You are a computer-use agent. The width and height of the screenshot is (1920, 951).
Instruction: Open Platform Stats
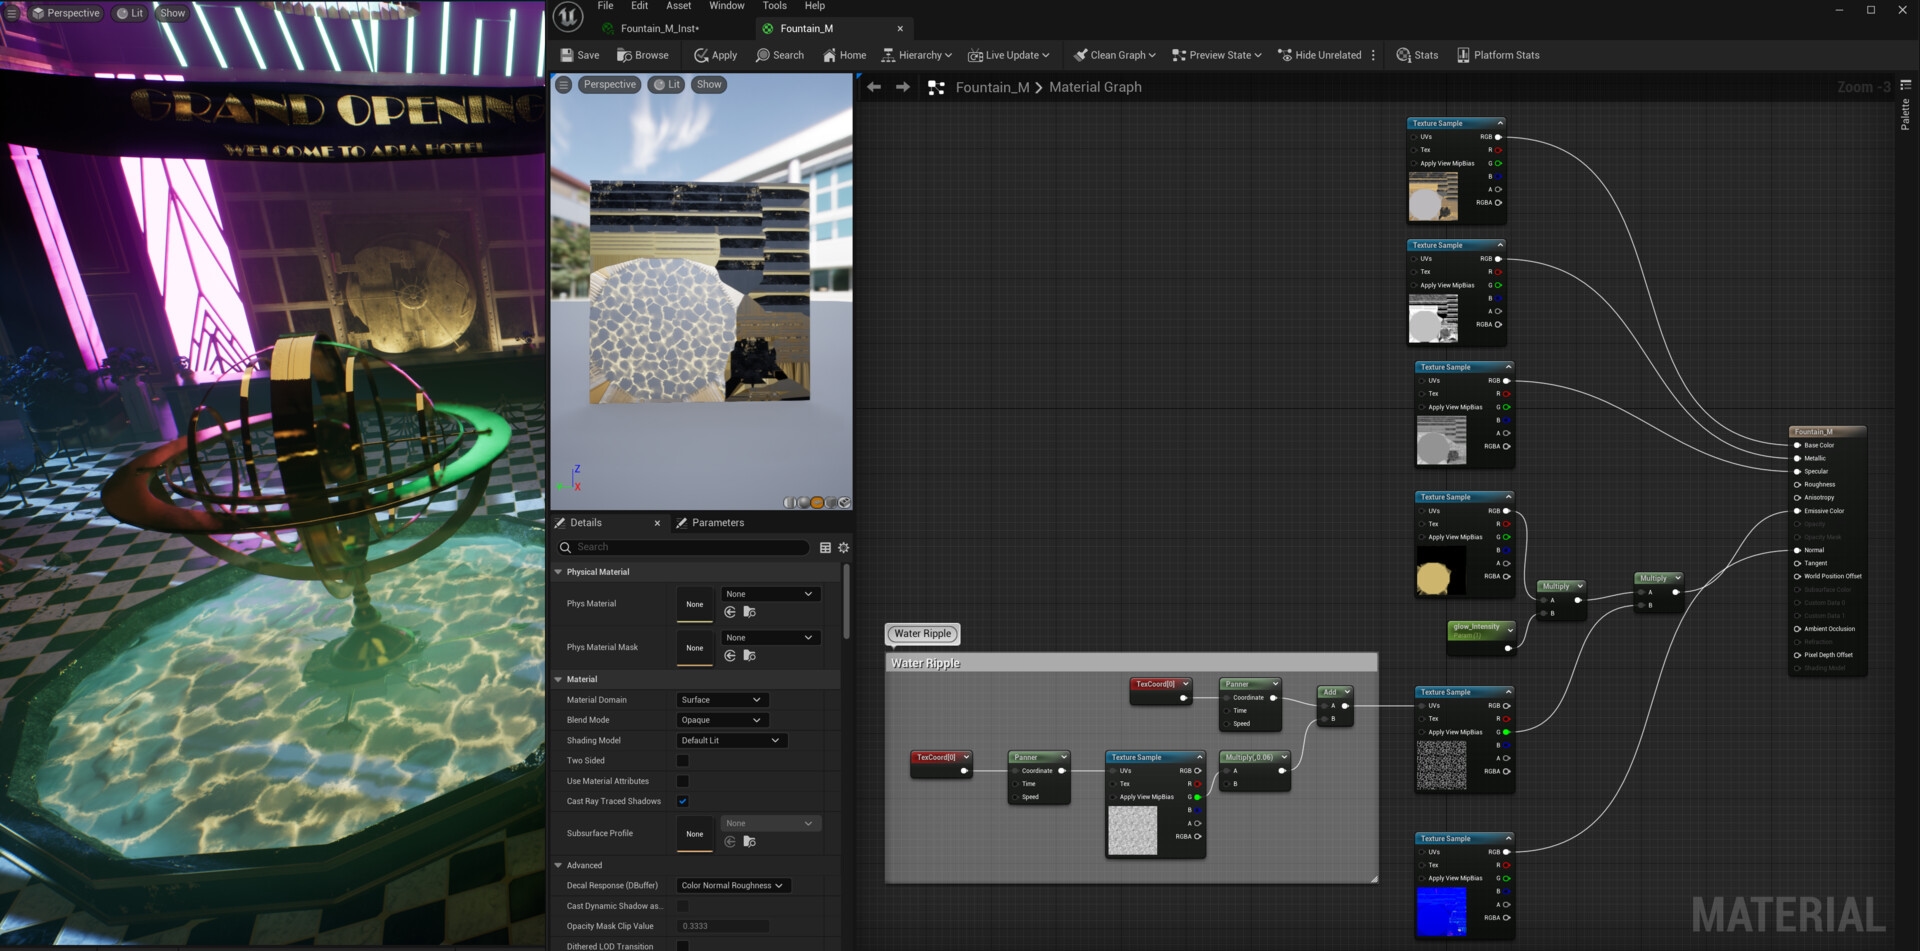click(x=1497, y=55)
